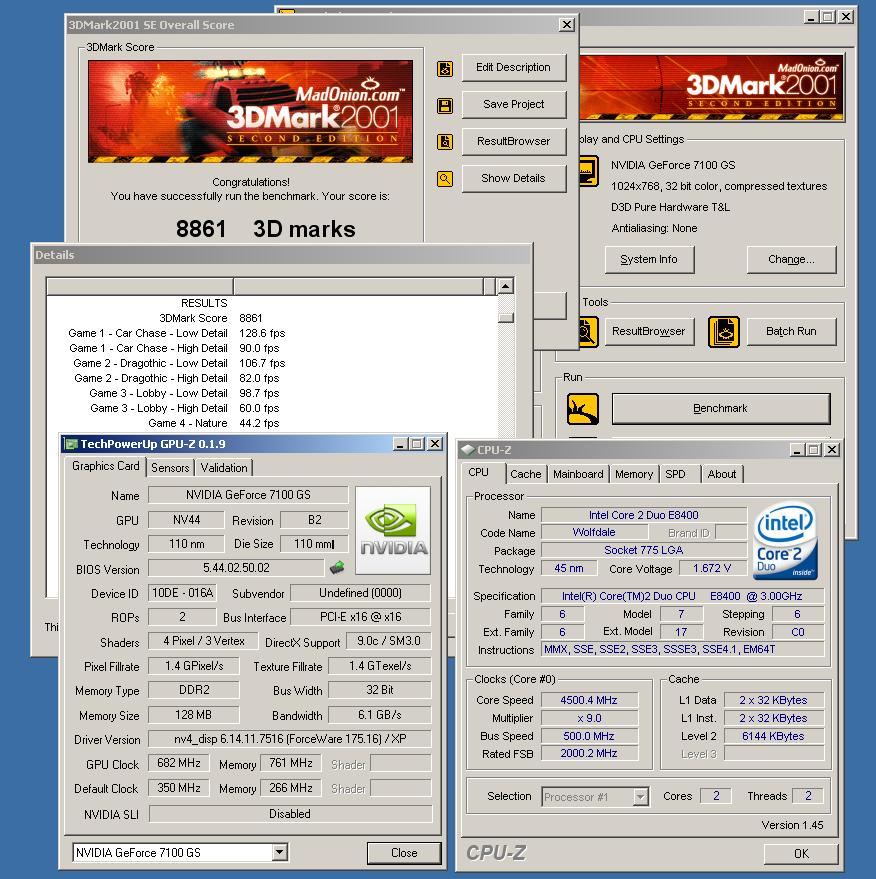The image size is (876, 879).
Task: Expand the GPU selection dropdown in GPU-Z
Action: coord(280,853)
